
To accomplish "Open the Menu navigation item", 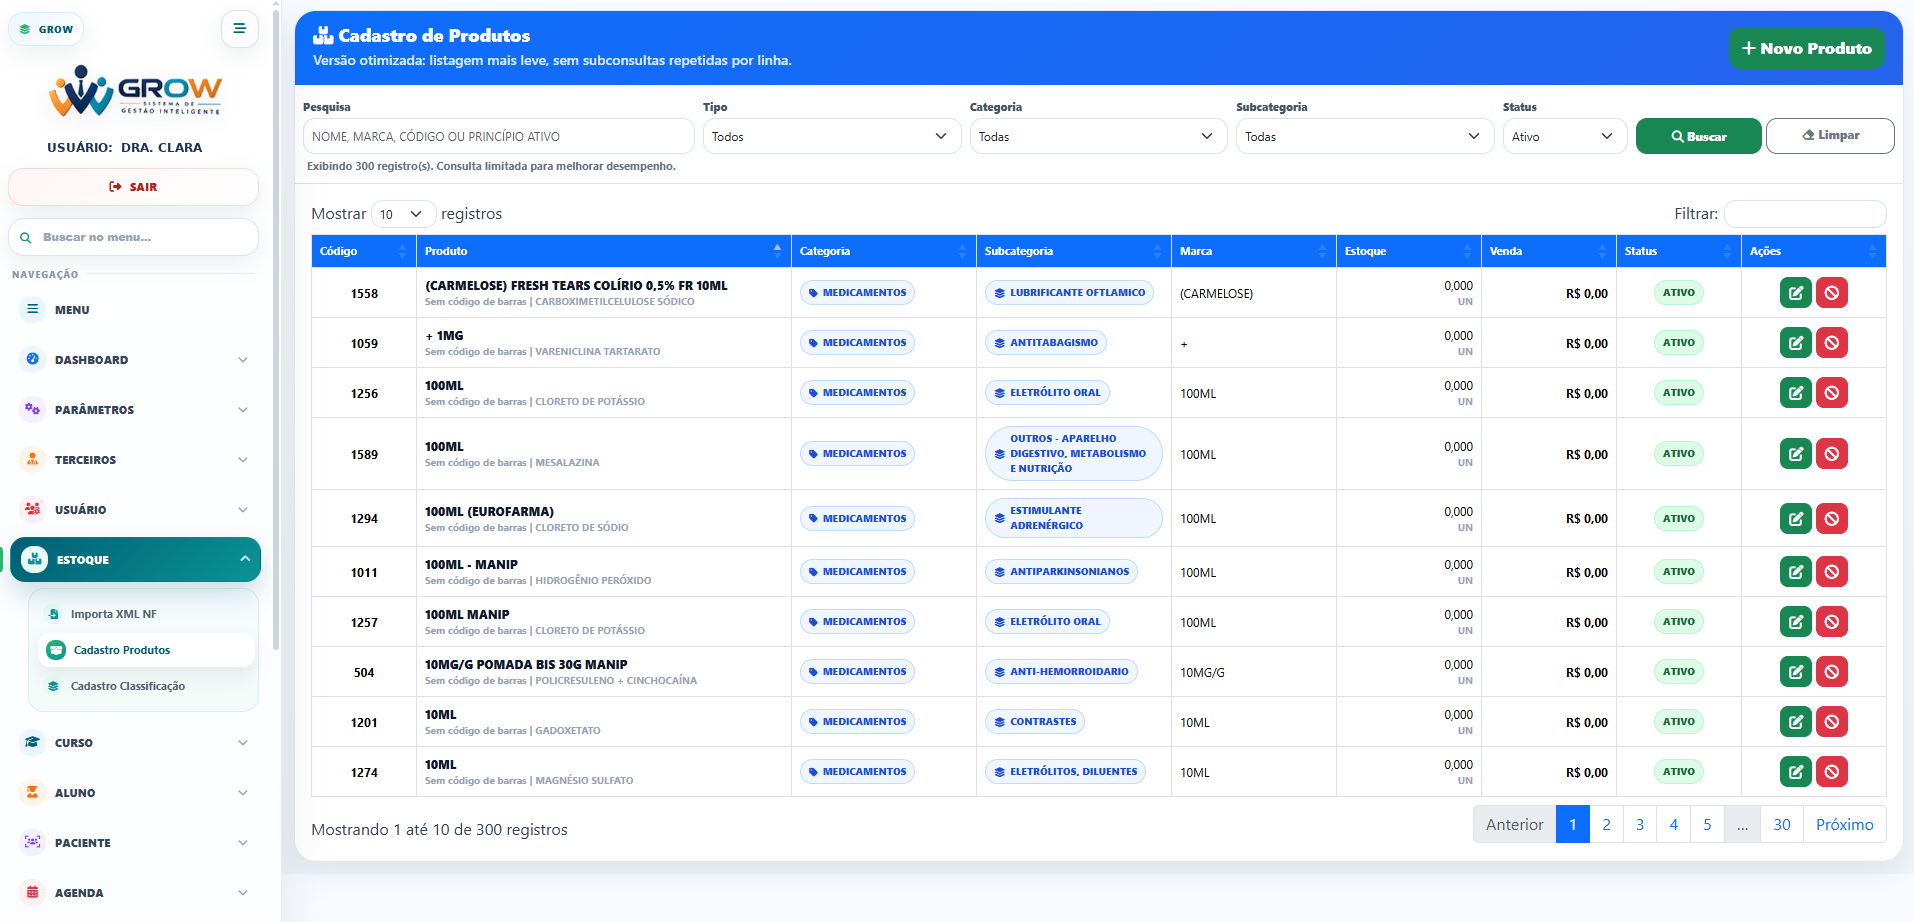I will (135, 309).
